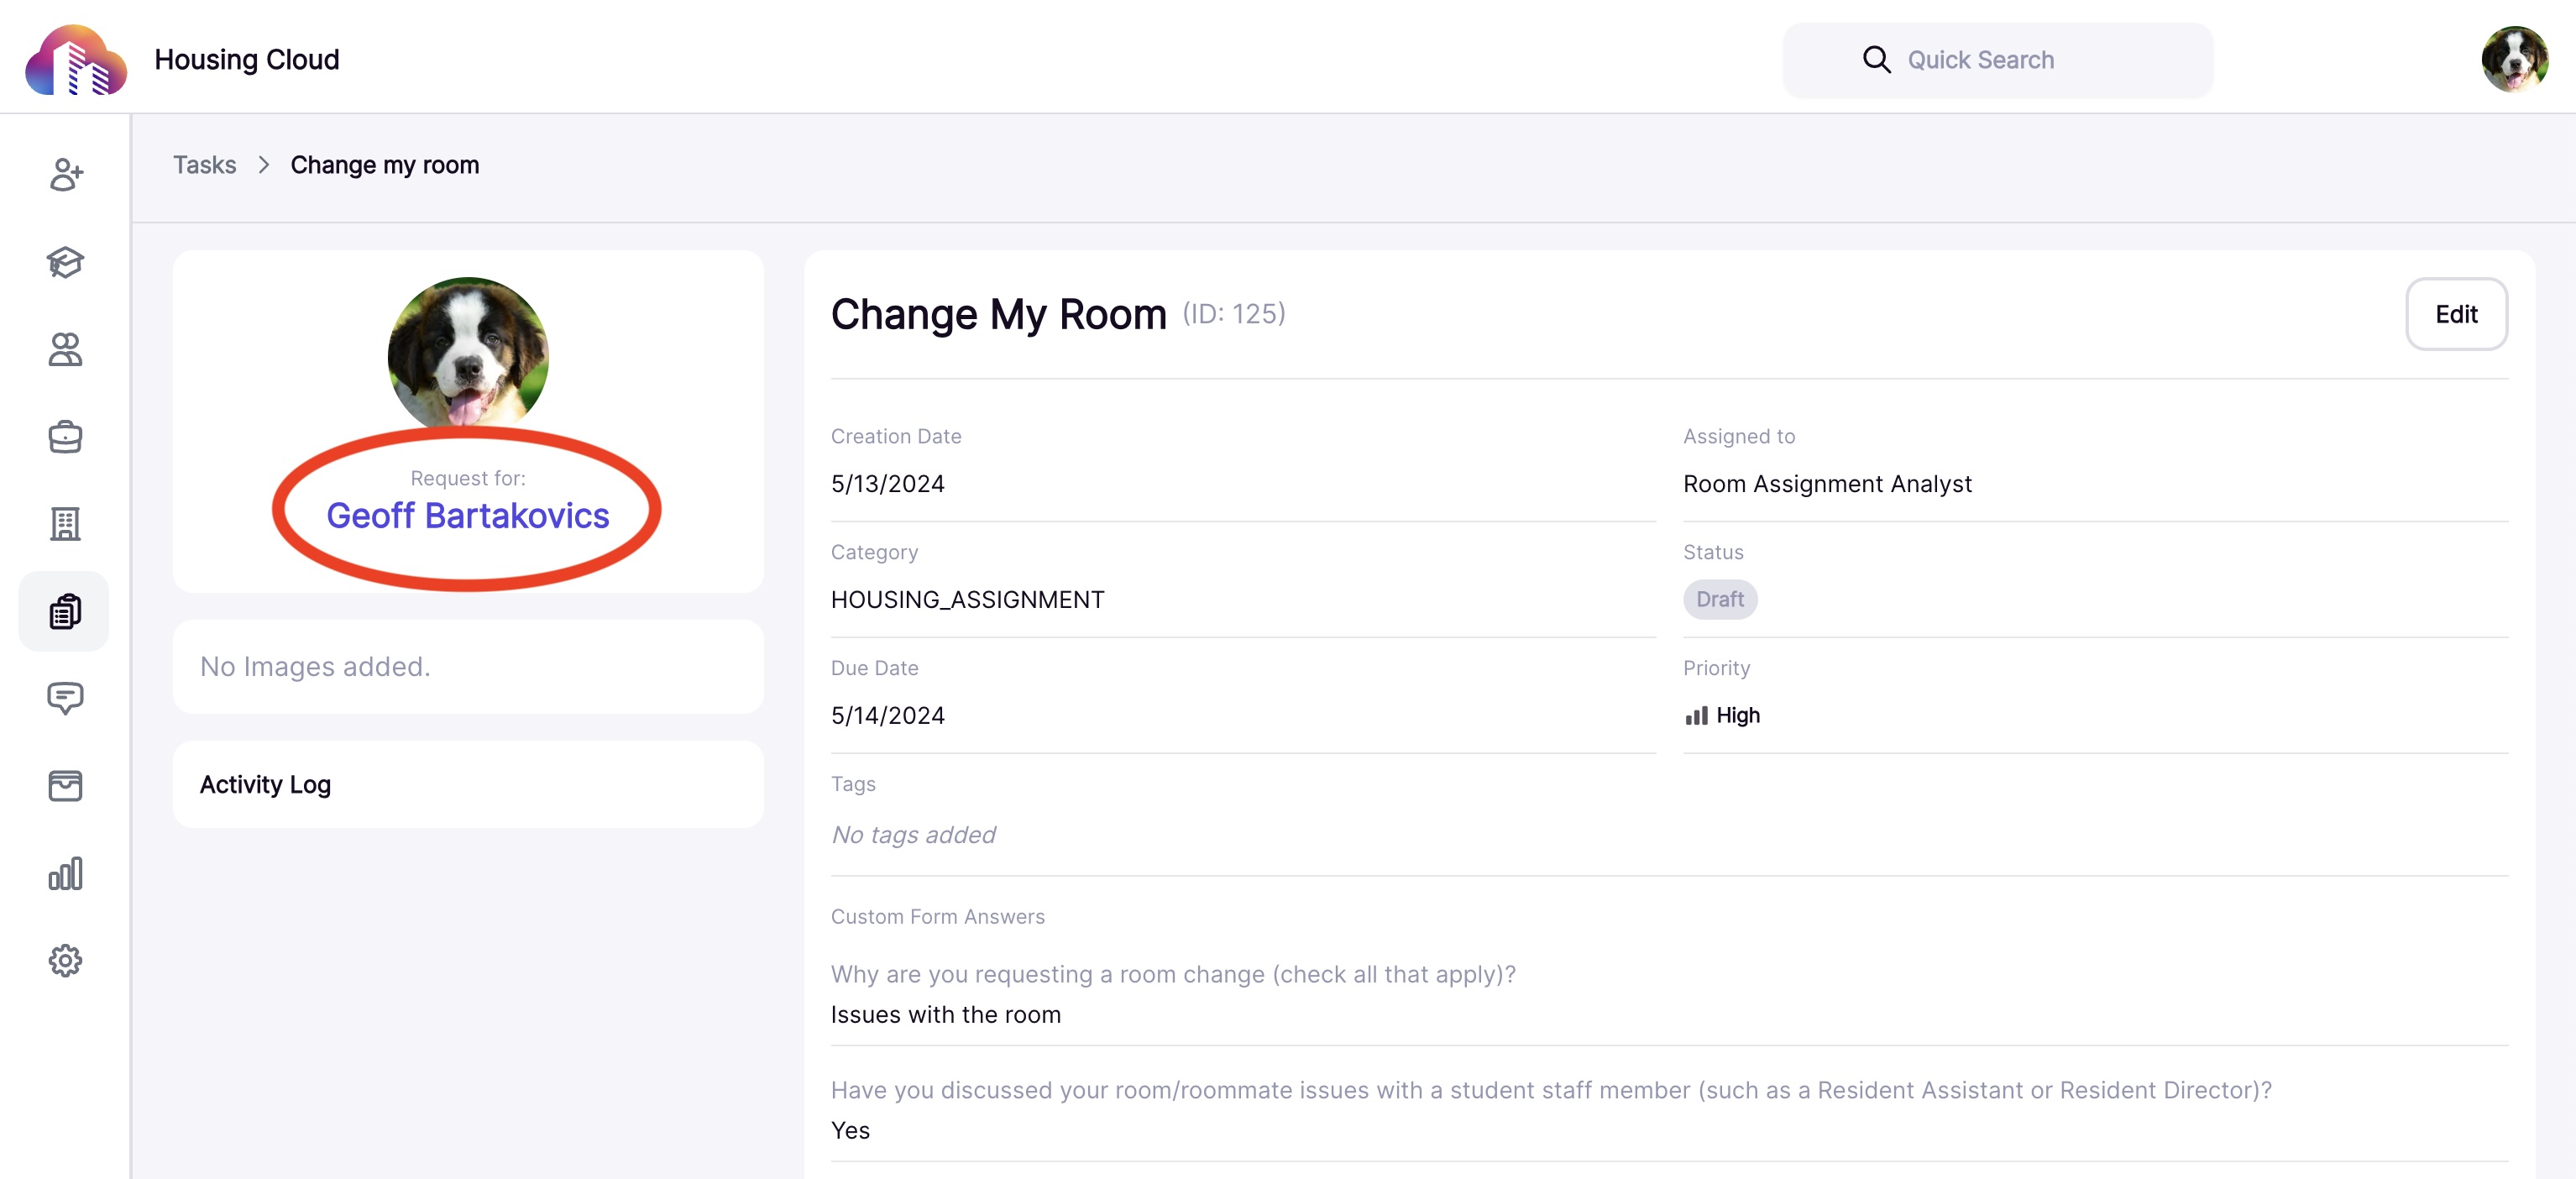
Task: Open the briefcase sidebar icon
Action: point(65,437)
